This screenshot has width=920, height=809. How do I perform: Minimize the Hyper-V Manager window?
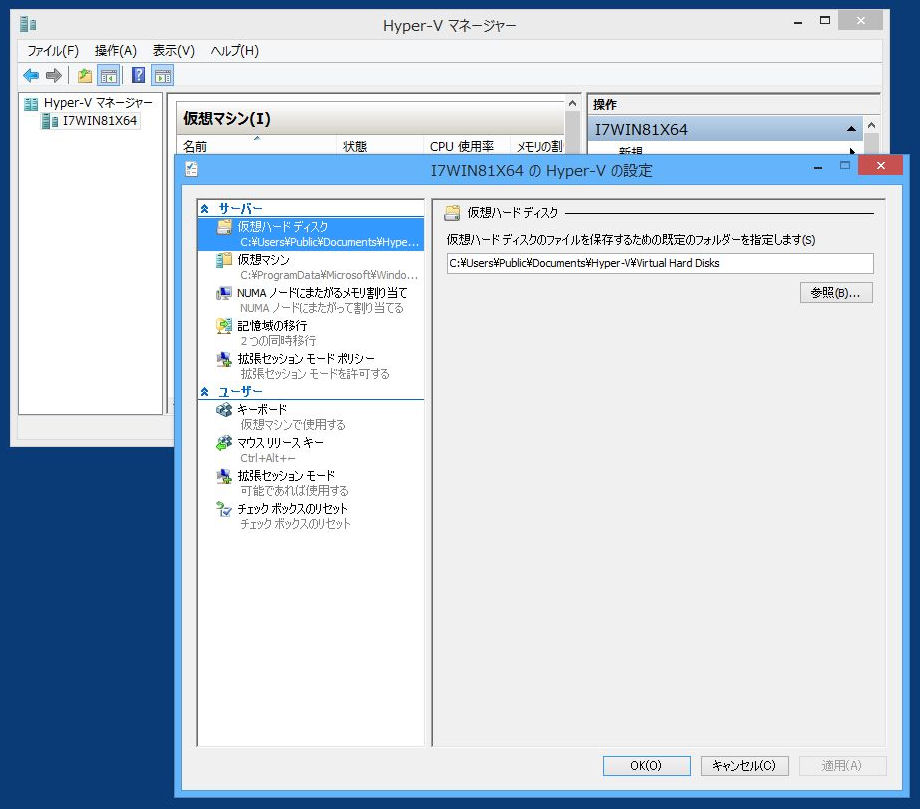(798, 22)
